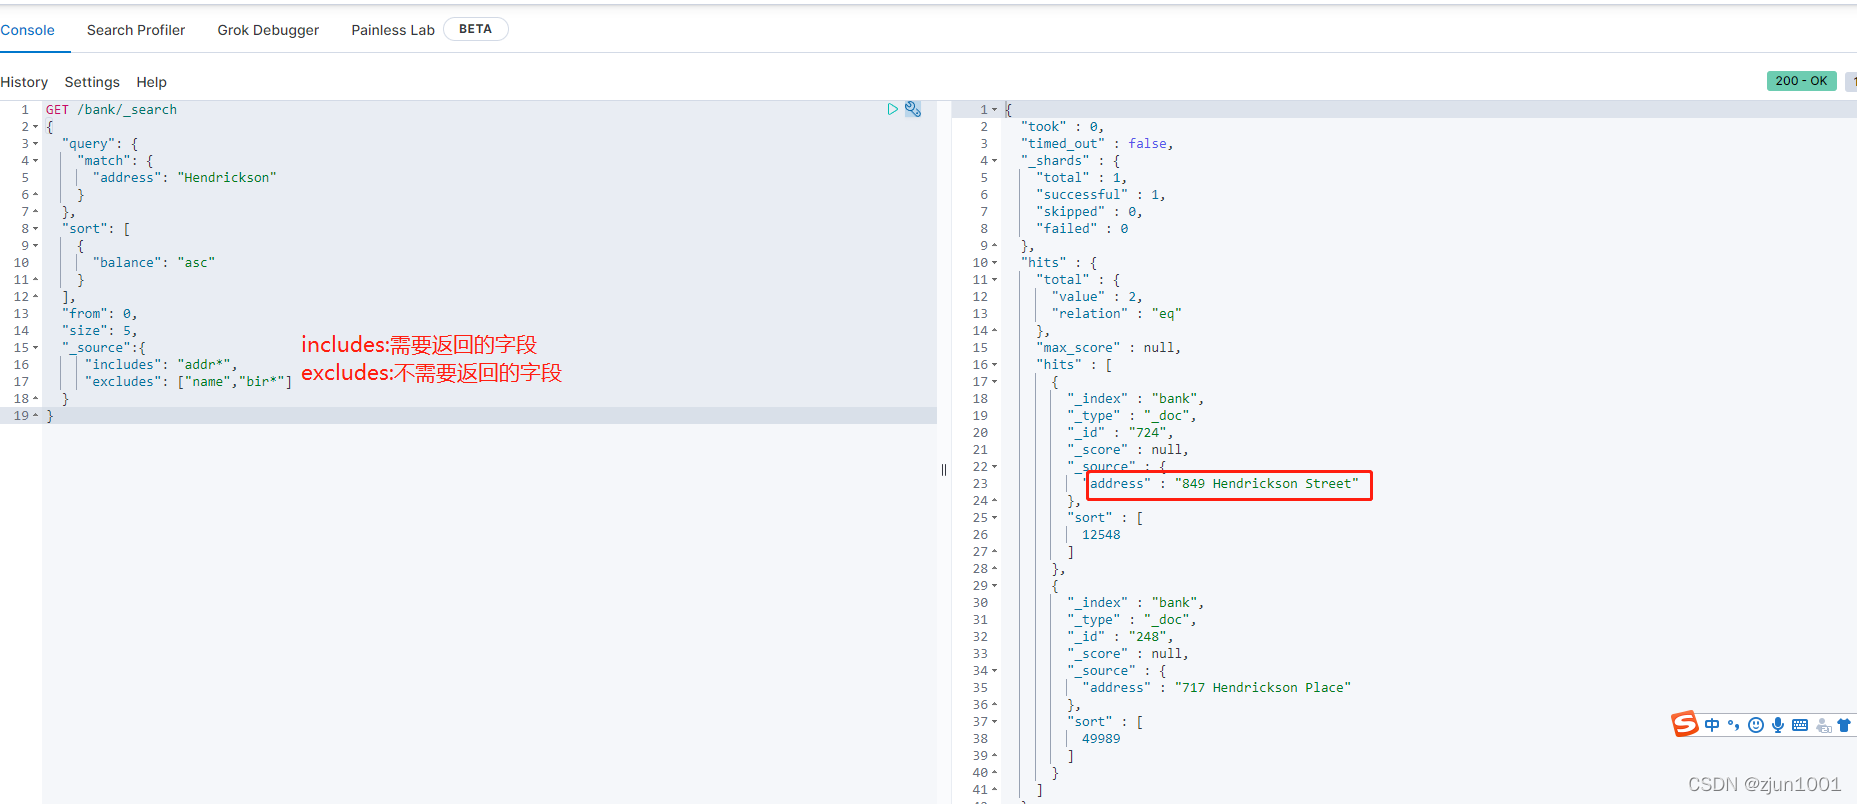Image resolution: width=1857 pixels, height=804 pixels.
Task: Fold first hit object at response line 17
Action: (994, 382)
